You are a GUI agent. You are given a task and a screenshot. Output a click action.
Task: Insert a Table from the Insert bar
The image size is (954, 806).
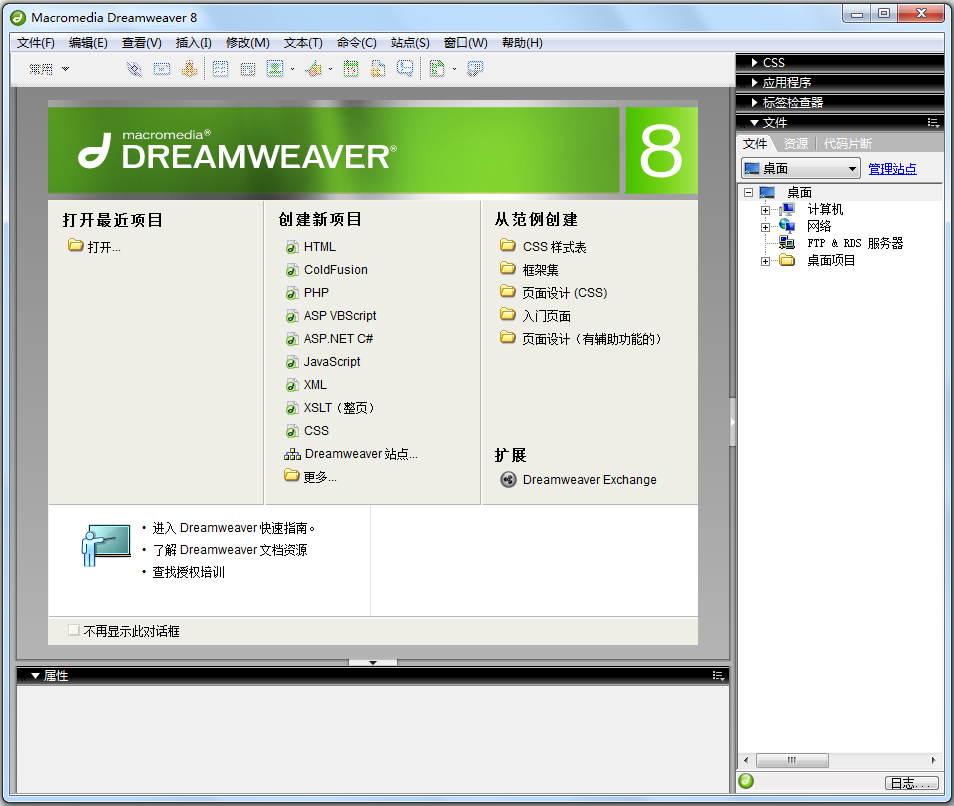pos(220,68)
